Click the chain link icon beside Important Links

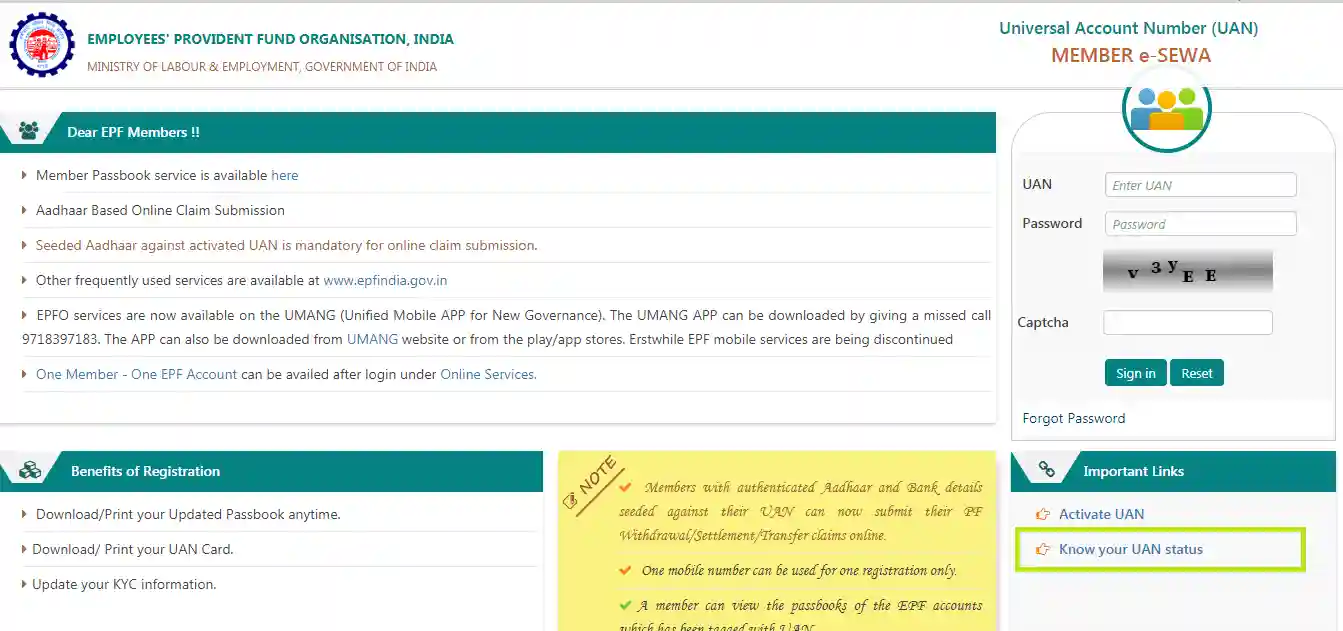click(1046, 469)
